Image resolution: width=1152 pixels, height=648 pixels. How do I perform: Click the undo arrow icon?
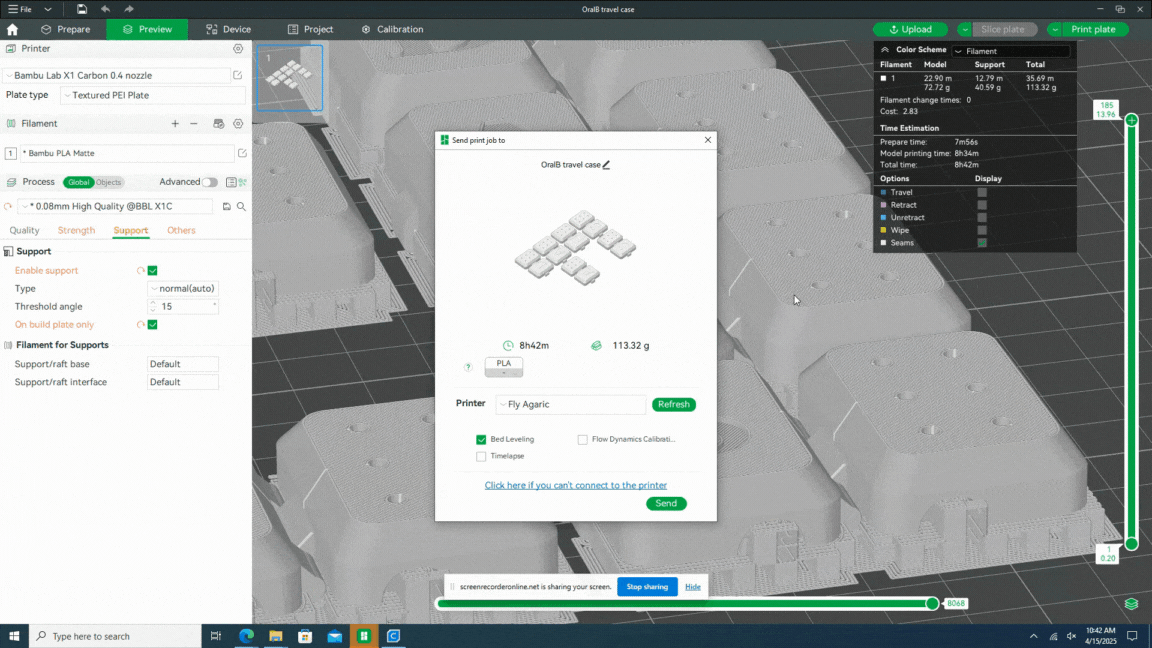tap(105, 10)
